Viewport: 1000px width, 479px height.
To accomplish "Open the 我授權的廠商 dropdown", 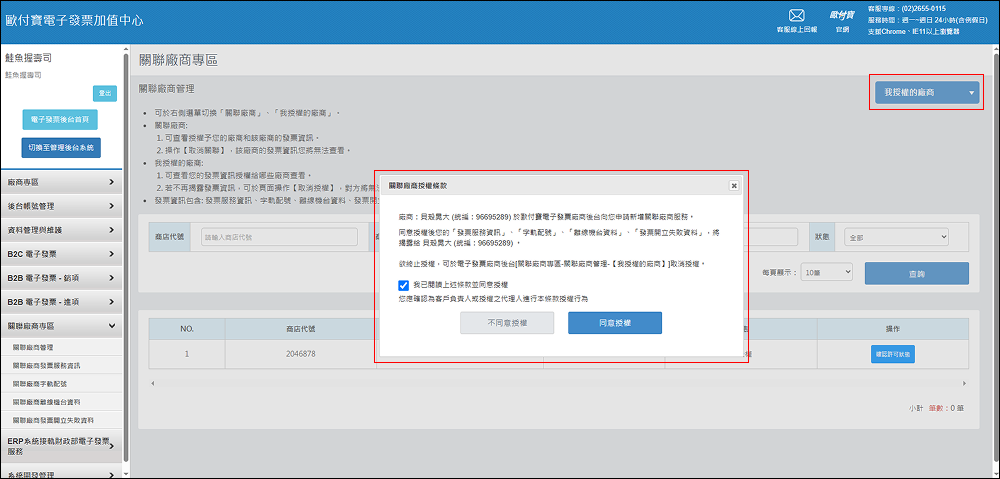I will tap(927, 92).
